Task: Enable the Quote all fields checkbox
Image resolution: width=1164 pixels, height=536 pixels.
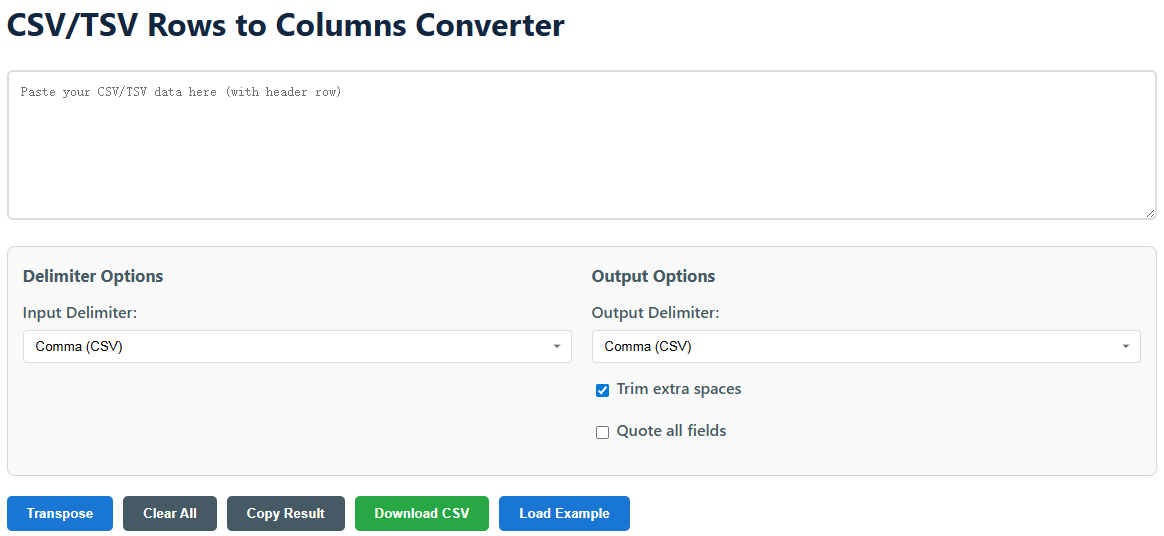Action: 602,432
